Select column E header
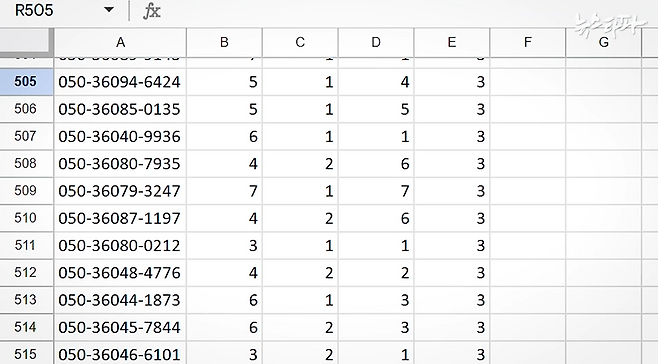The width and height of the screenshot is (658, 364). tap(452, 42)
